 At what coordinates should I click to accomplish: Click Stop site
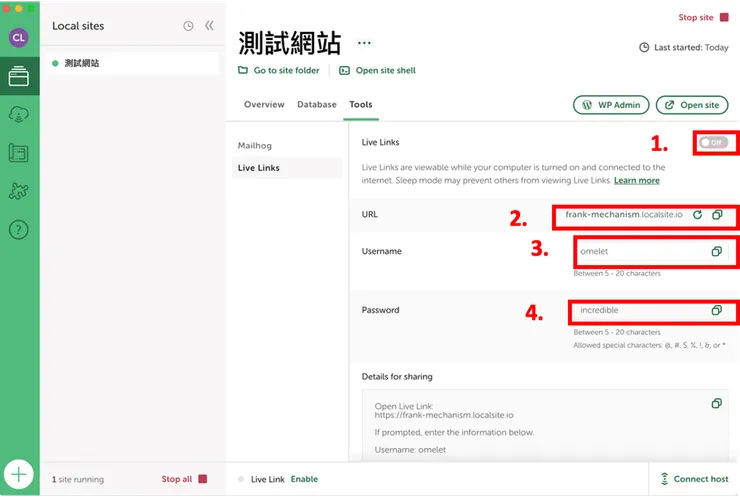click(x=703, y=17)
